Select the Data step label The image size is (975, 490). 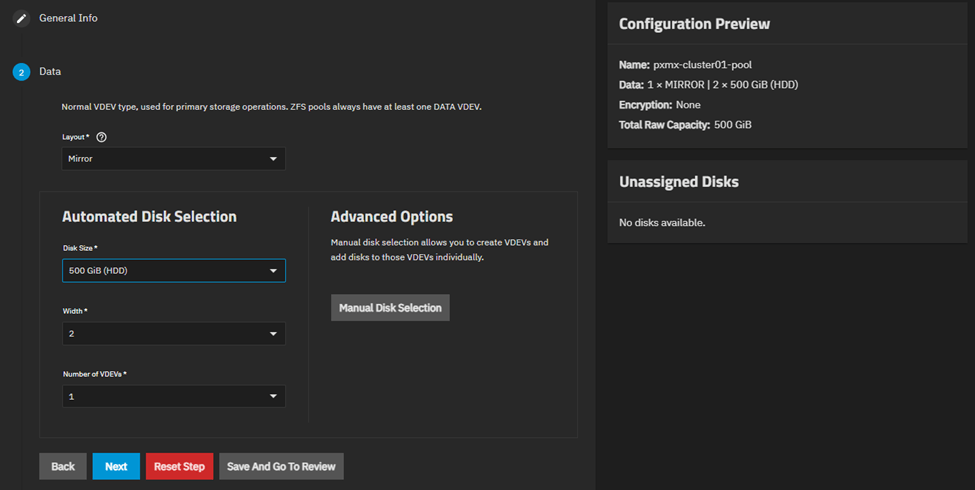click(x=50, y=72)
